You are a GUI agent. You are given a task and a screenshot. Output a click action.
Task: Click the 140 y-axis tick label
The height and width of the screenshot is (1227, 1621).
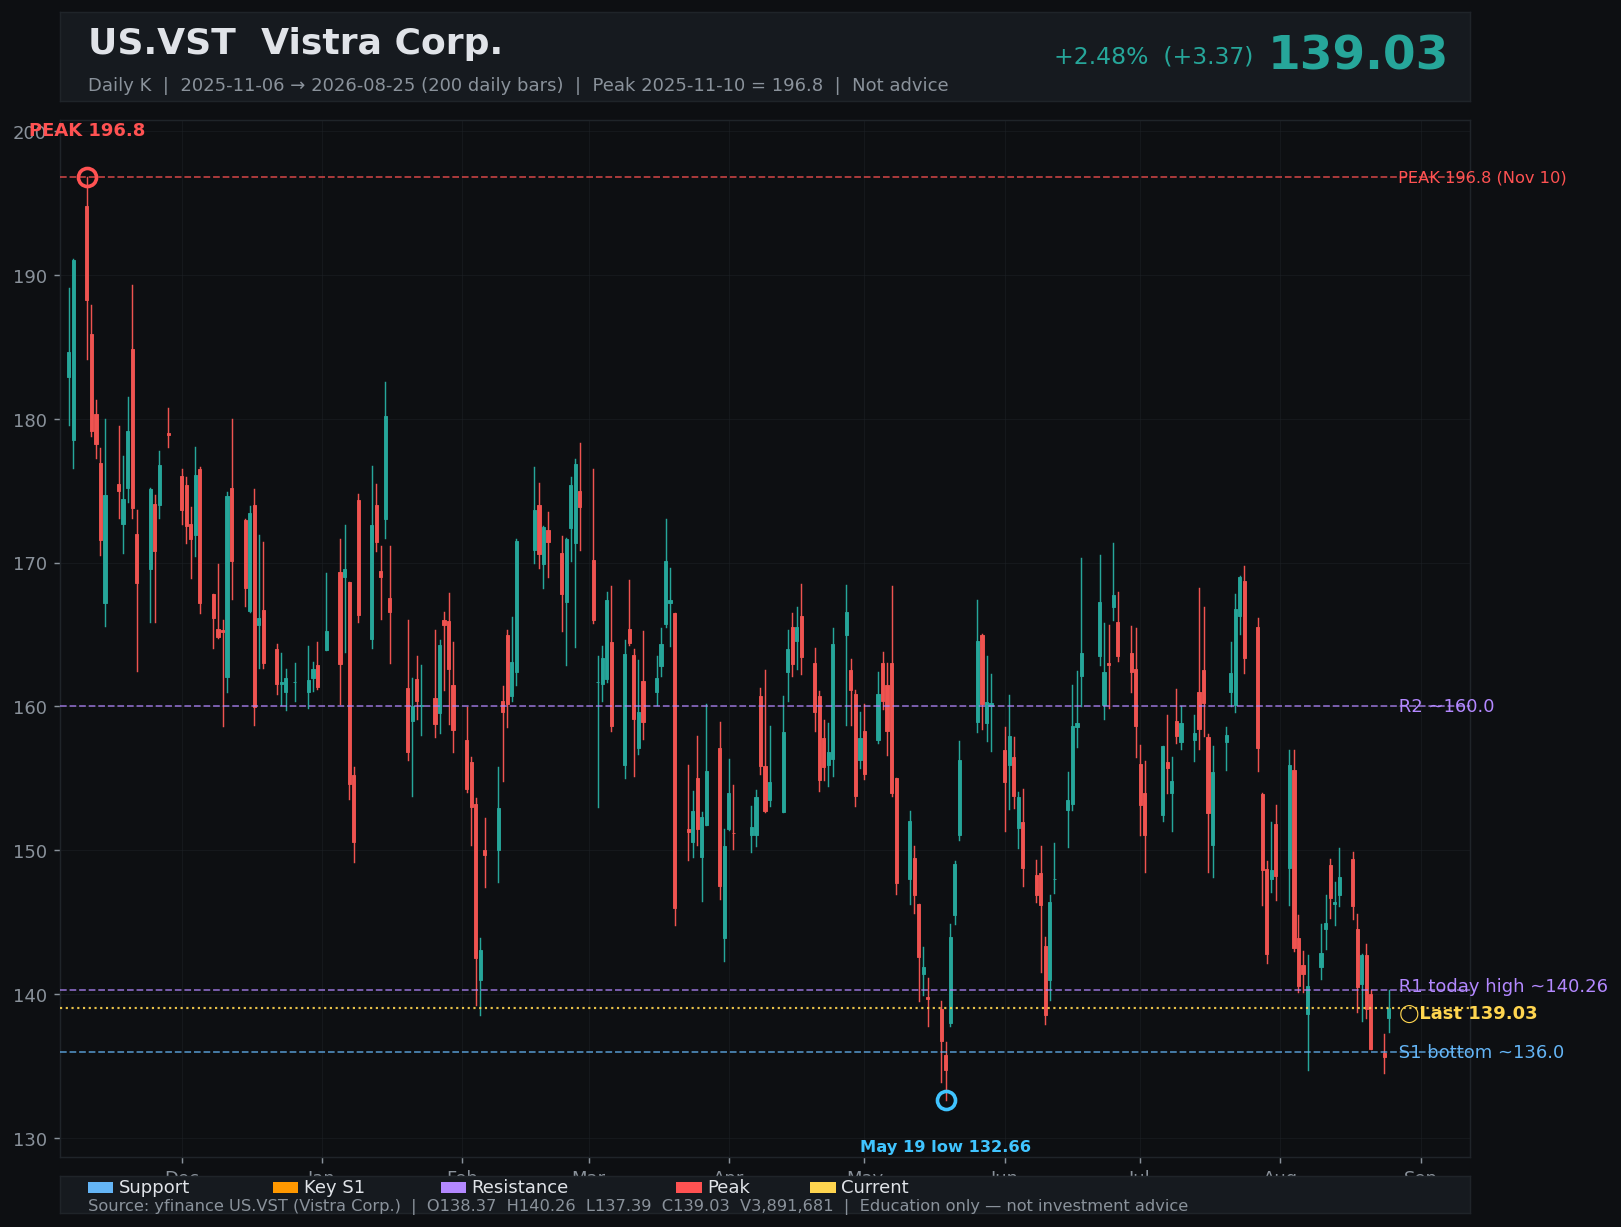[x=30, y=996]
